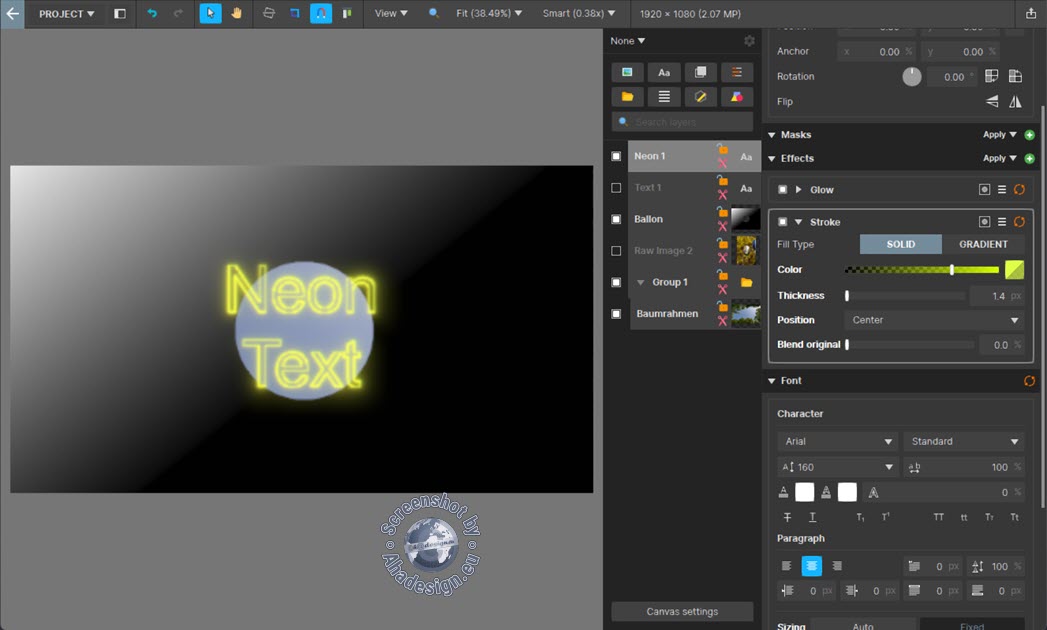The height and width of the screenshot is (630, 1047).
Task: Toggle visibility of Group 1
Action: (x=616, y=282)
